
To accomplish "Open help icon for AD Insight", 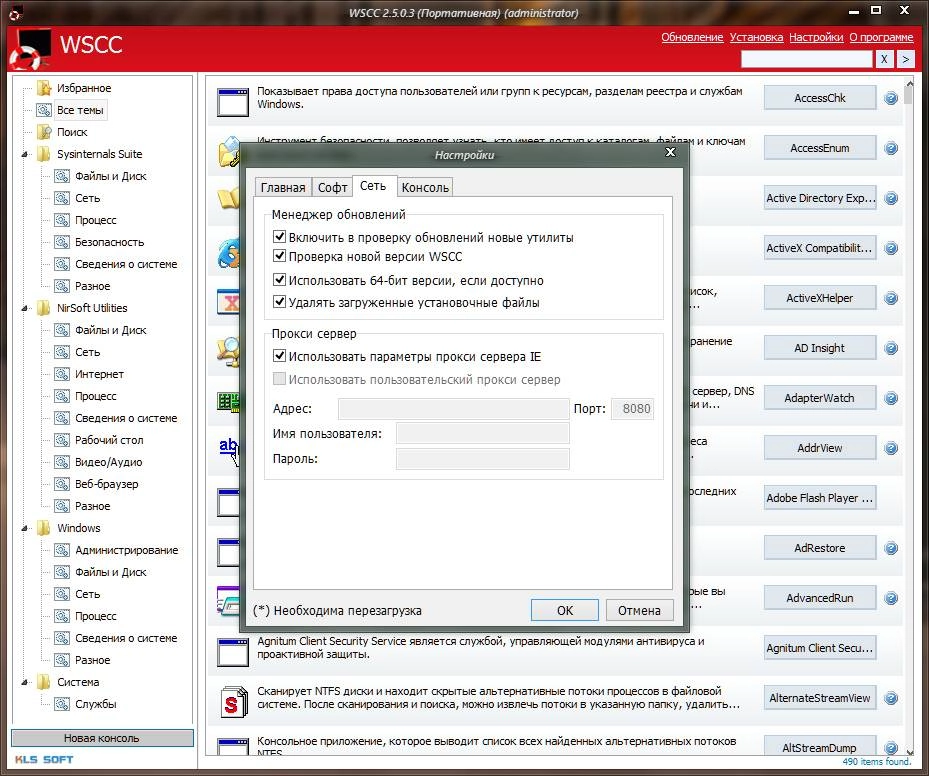I will pyautogui.click(x=890, y=348).
